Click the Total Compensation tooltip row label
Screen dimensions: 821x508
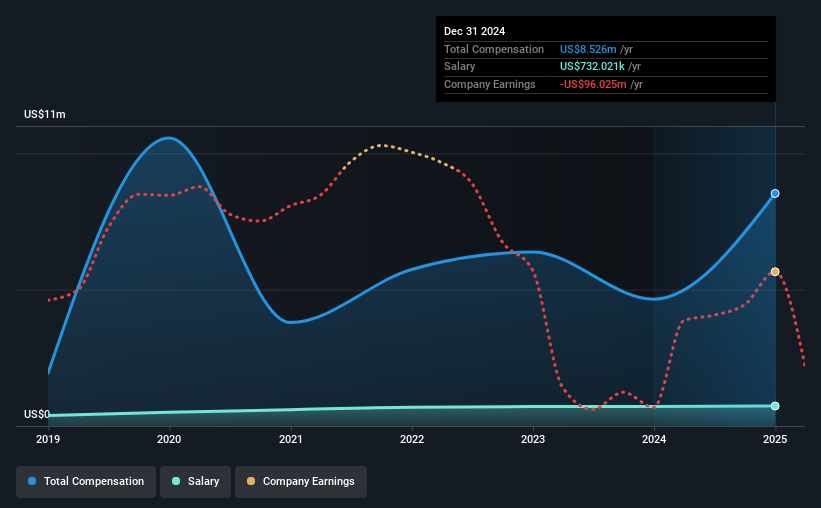click(494, 49)
